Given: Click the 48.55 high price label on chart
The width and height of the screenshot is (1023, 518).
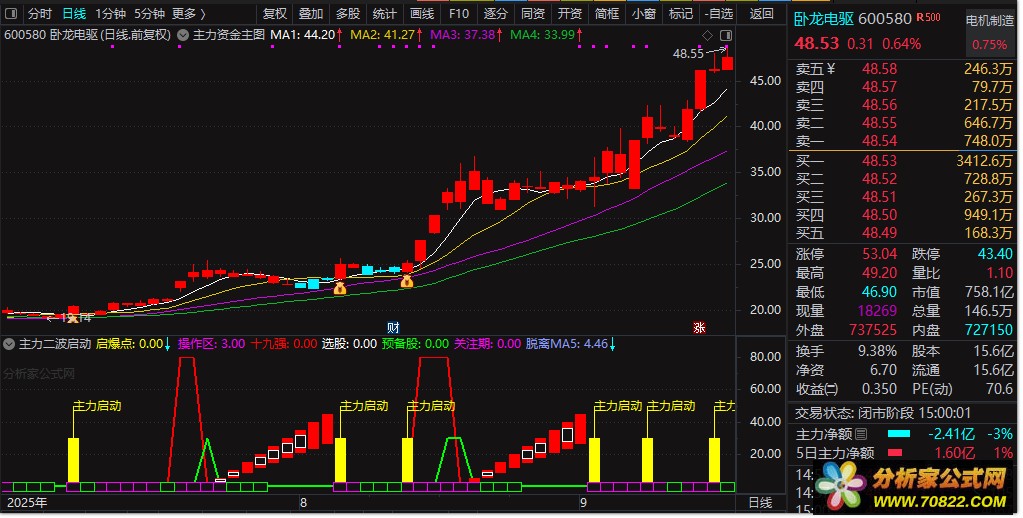Looking at the screenshot, I should pos(688,53).
